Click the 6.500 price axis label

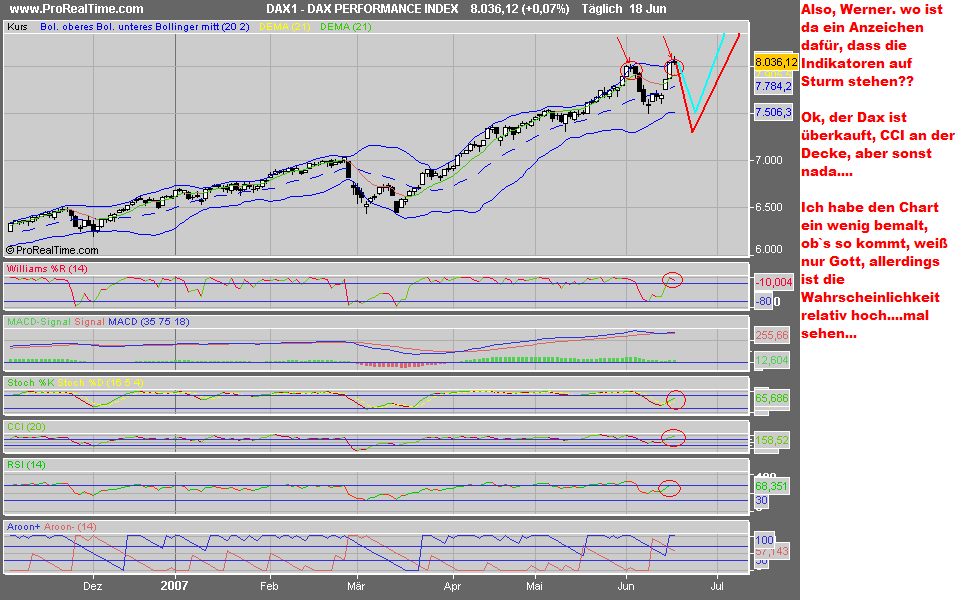click(x=768, y=207)
